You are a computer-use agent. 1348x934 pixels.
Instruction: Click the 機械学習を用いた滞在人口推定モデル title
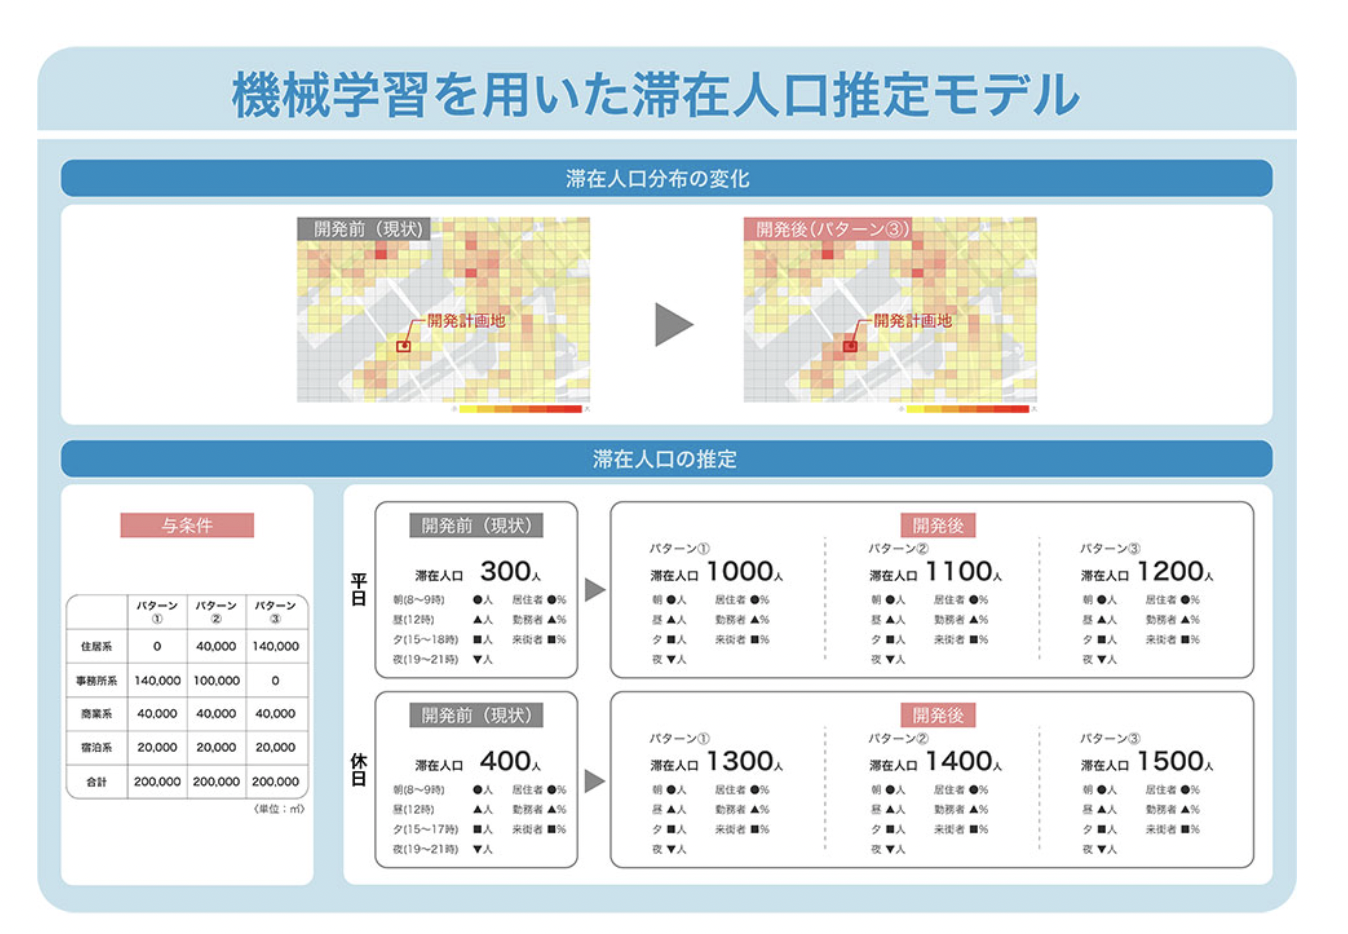(x=656, y=95)
